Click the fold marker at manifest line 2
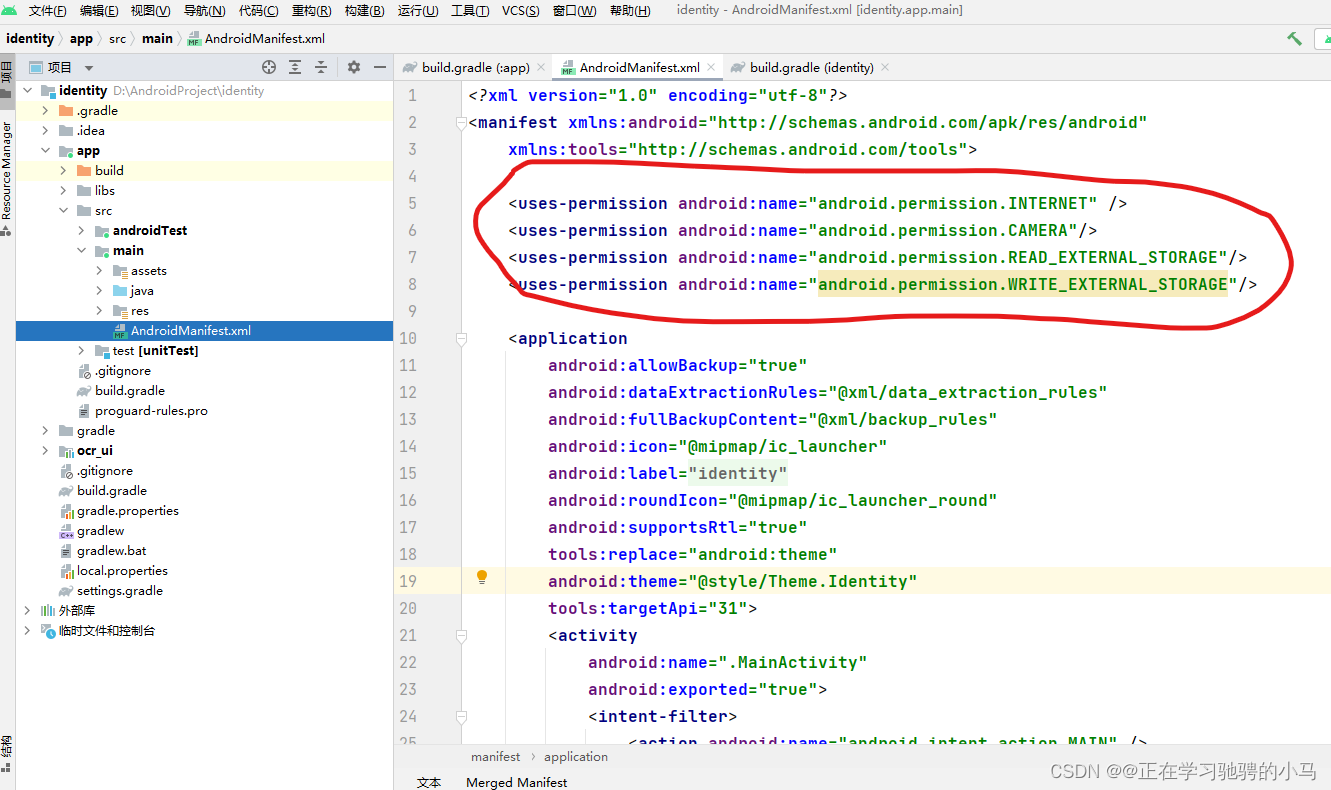Image resolution: width=1331 pixels, height=790 pixels. click(x=461, y=123)
